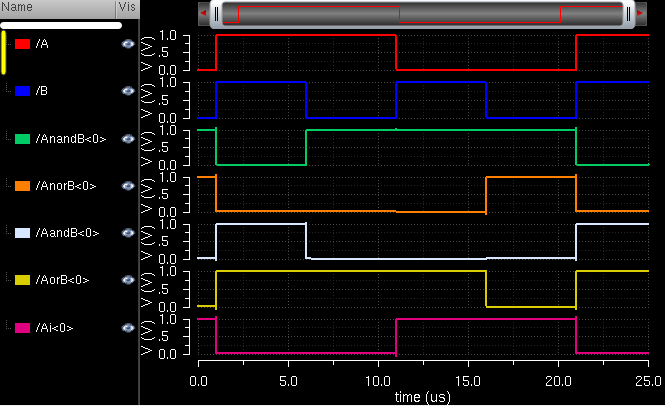Image resolution: width=665 pixels, height=406 pixels.
Task: Toggle visibility eye for /AandB<0>
Action: [128, 233]
